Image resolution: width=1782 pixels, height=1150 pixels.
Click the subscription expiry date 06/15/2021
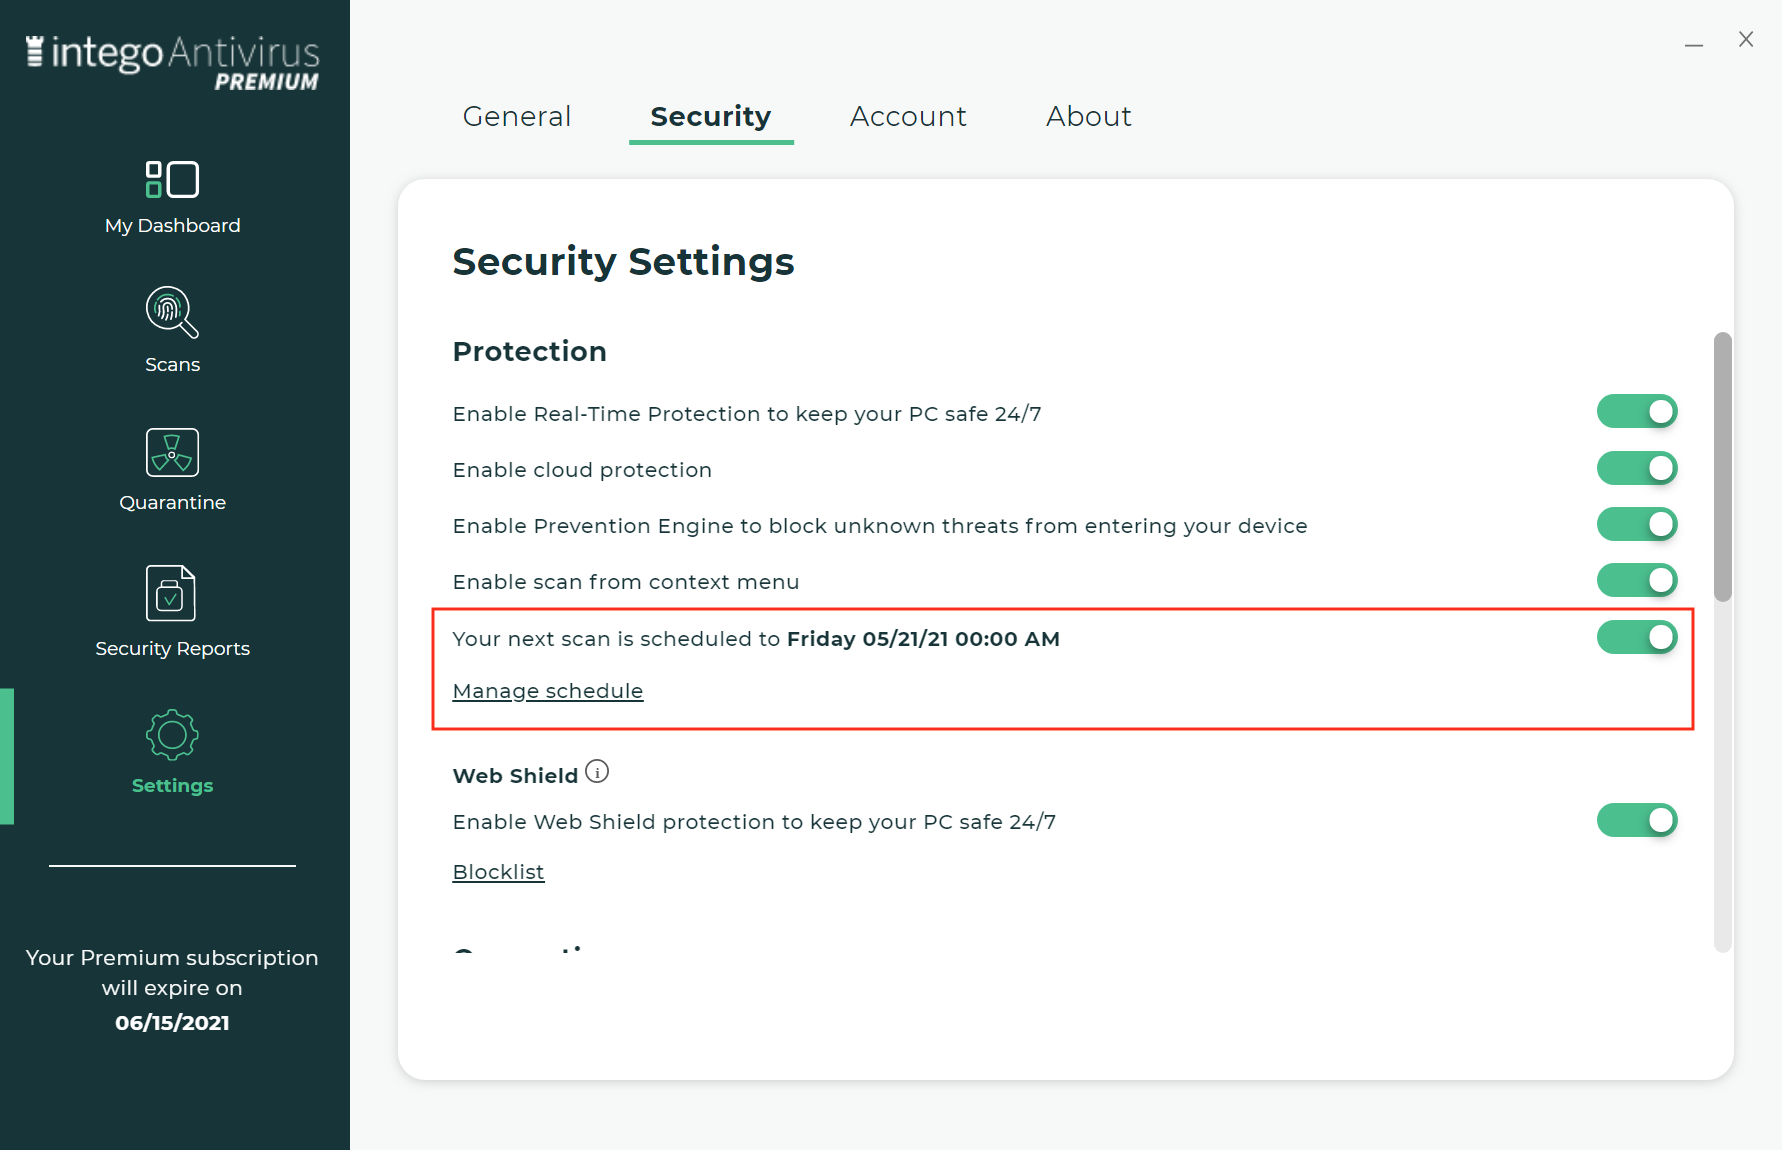[172, 1023]
